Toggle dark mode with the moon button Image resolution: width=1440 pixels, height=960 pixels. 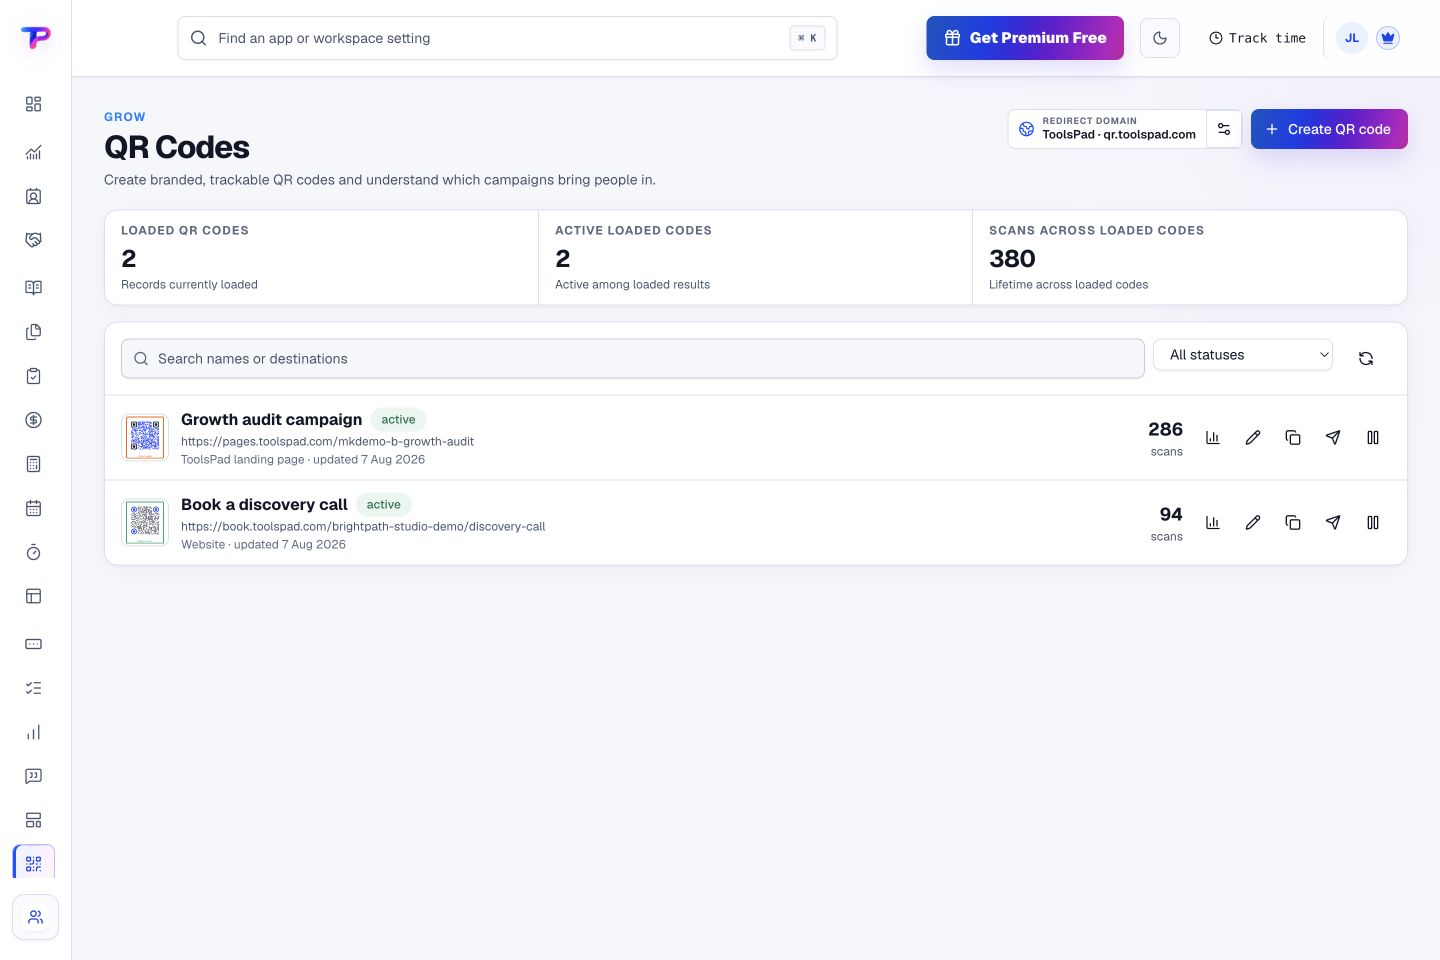(x=1160, y=38)
